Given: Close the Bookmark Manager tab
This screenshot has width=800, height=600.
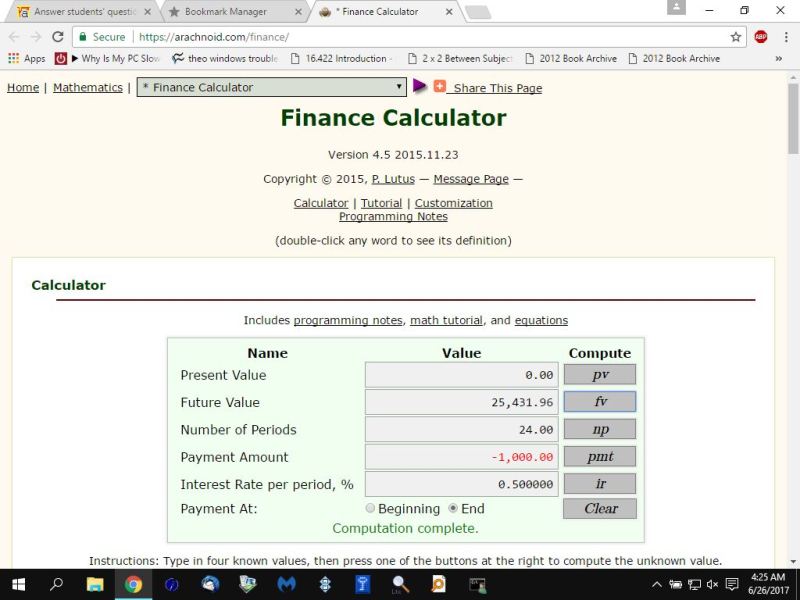Looking at the screenshot, I should 298,12.
